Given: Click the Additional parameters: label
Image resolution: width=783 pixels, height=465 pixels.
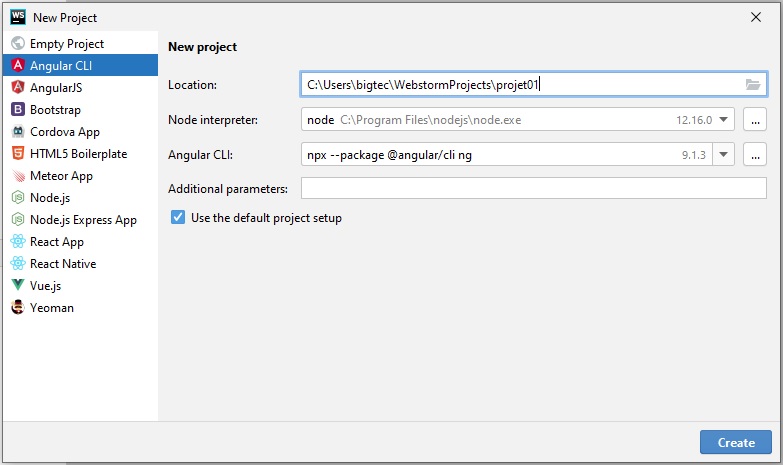Looking at the screenshot, I should point(228,189).
